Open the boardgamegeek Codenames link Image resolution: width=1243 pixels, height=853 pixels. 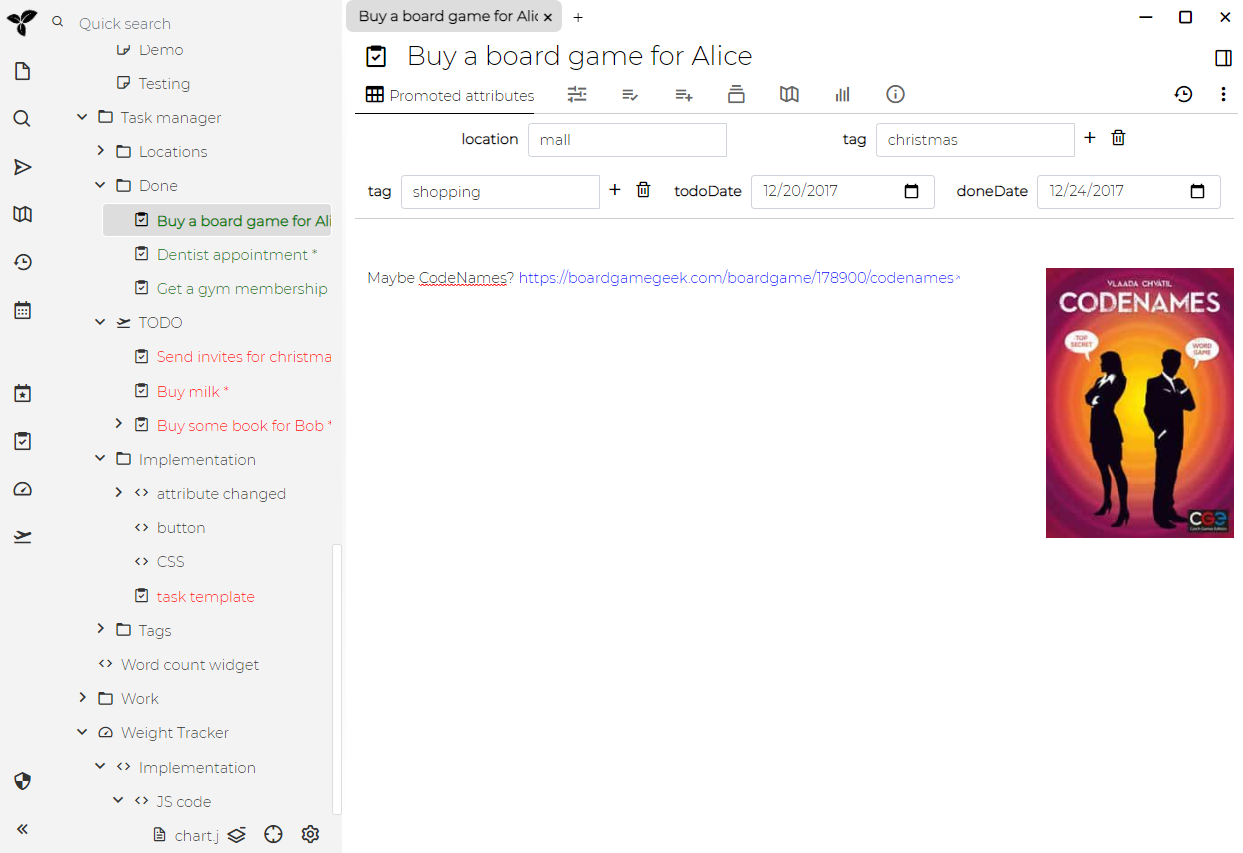click(735, 278)
